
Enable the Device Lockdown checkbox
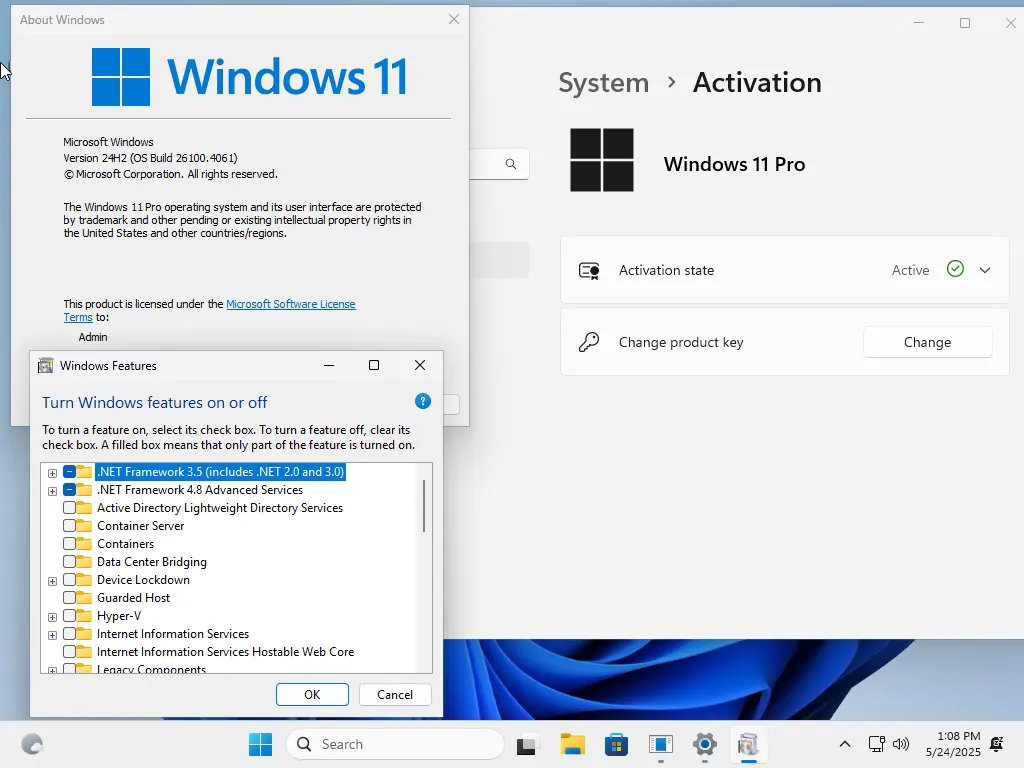click(x=69, y=580)
